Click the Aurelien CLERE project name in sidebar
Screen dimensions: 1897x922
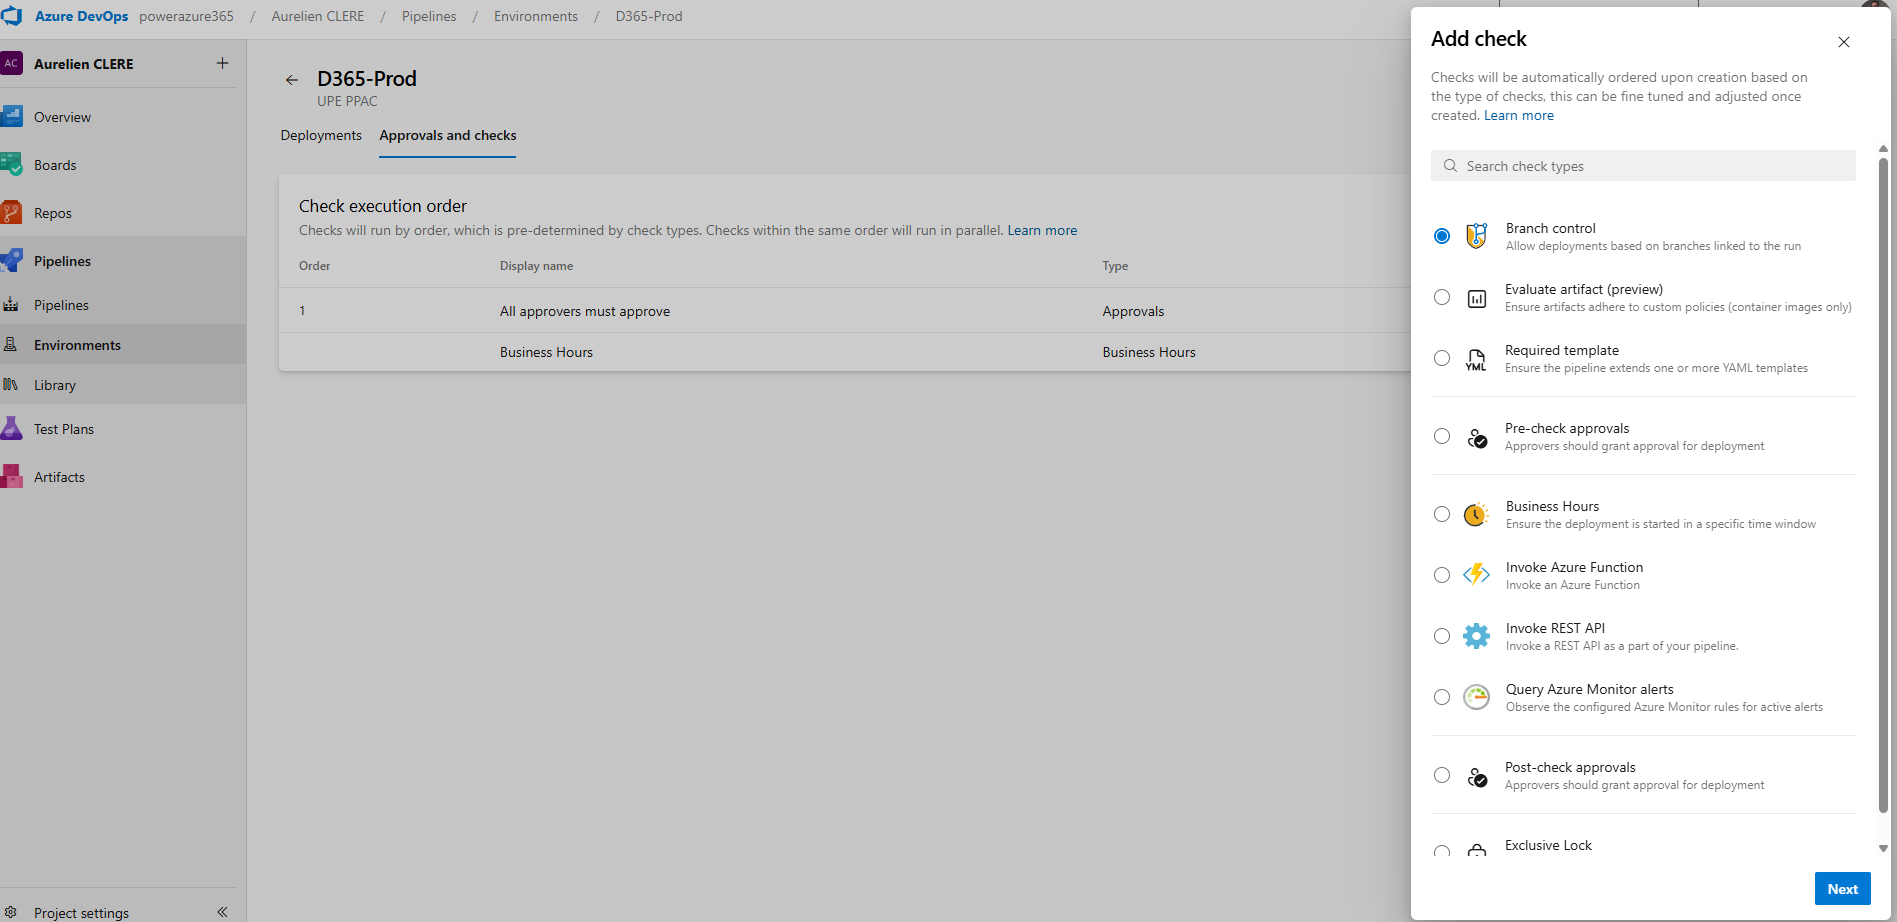tap(83, 64)
